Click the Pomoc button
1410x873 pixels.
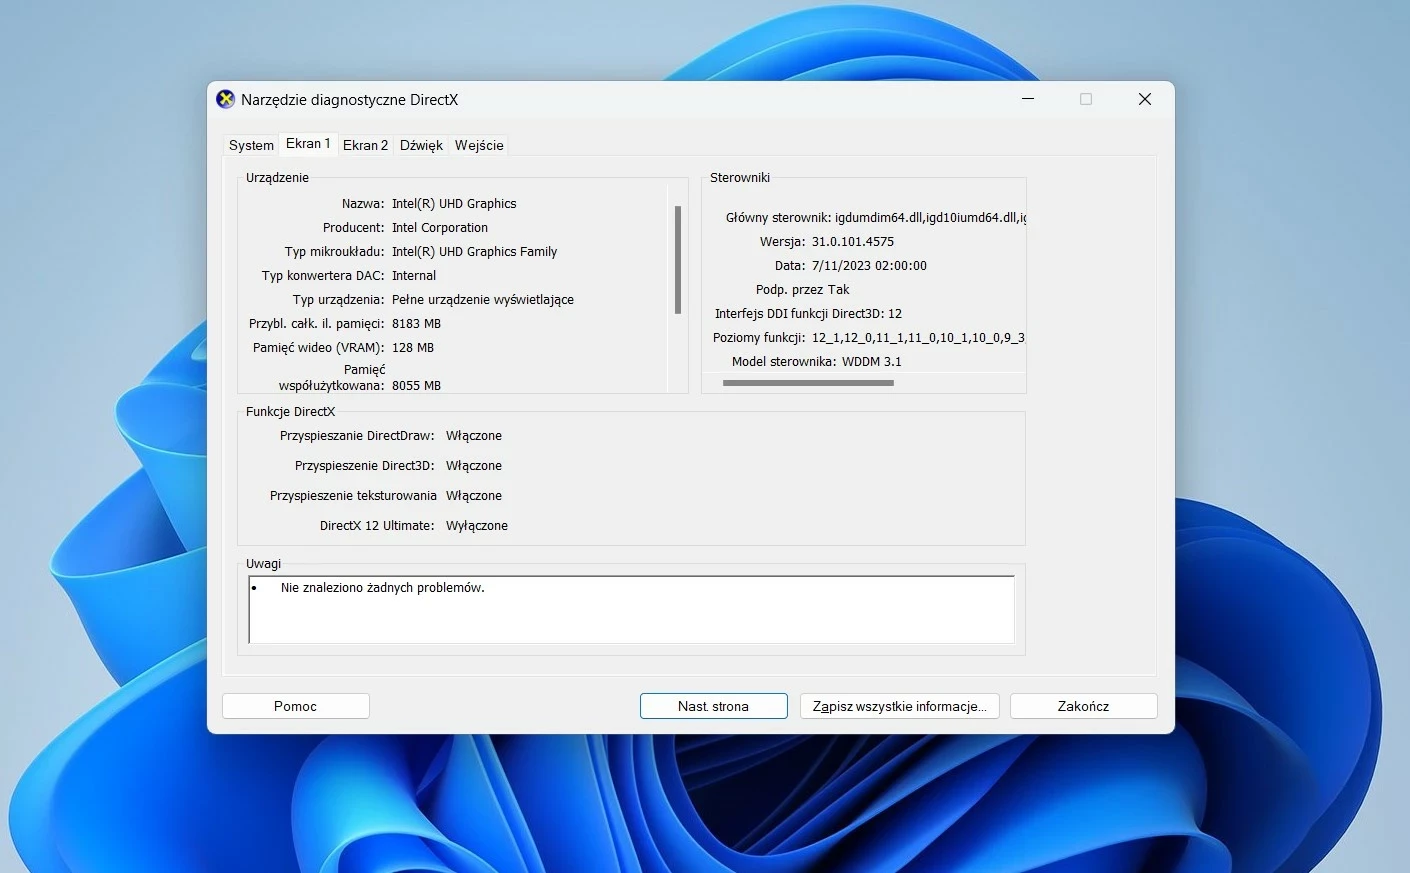(x=295, y=706)
